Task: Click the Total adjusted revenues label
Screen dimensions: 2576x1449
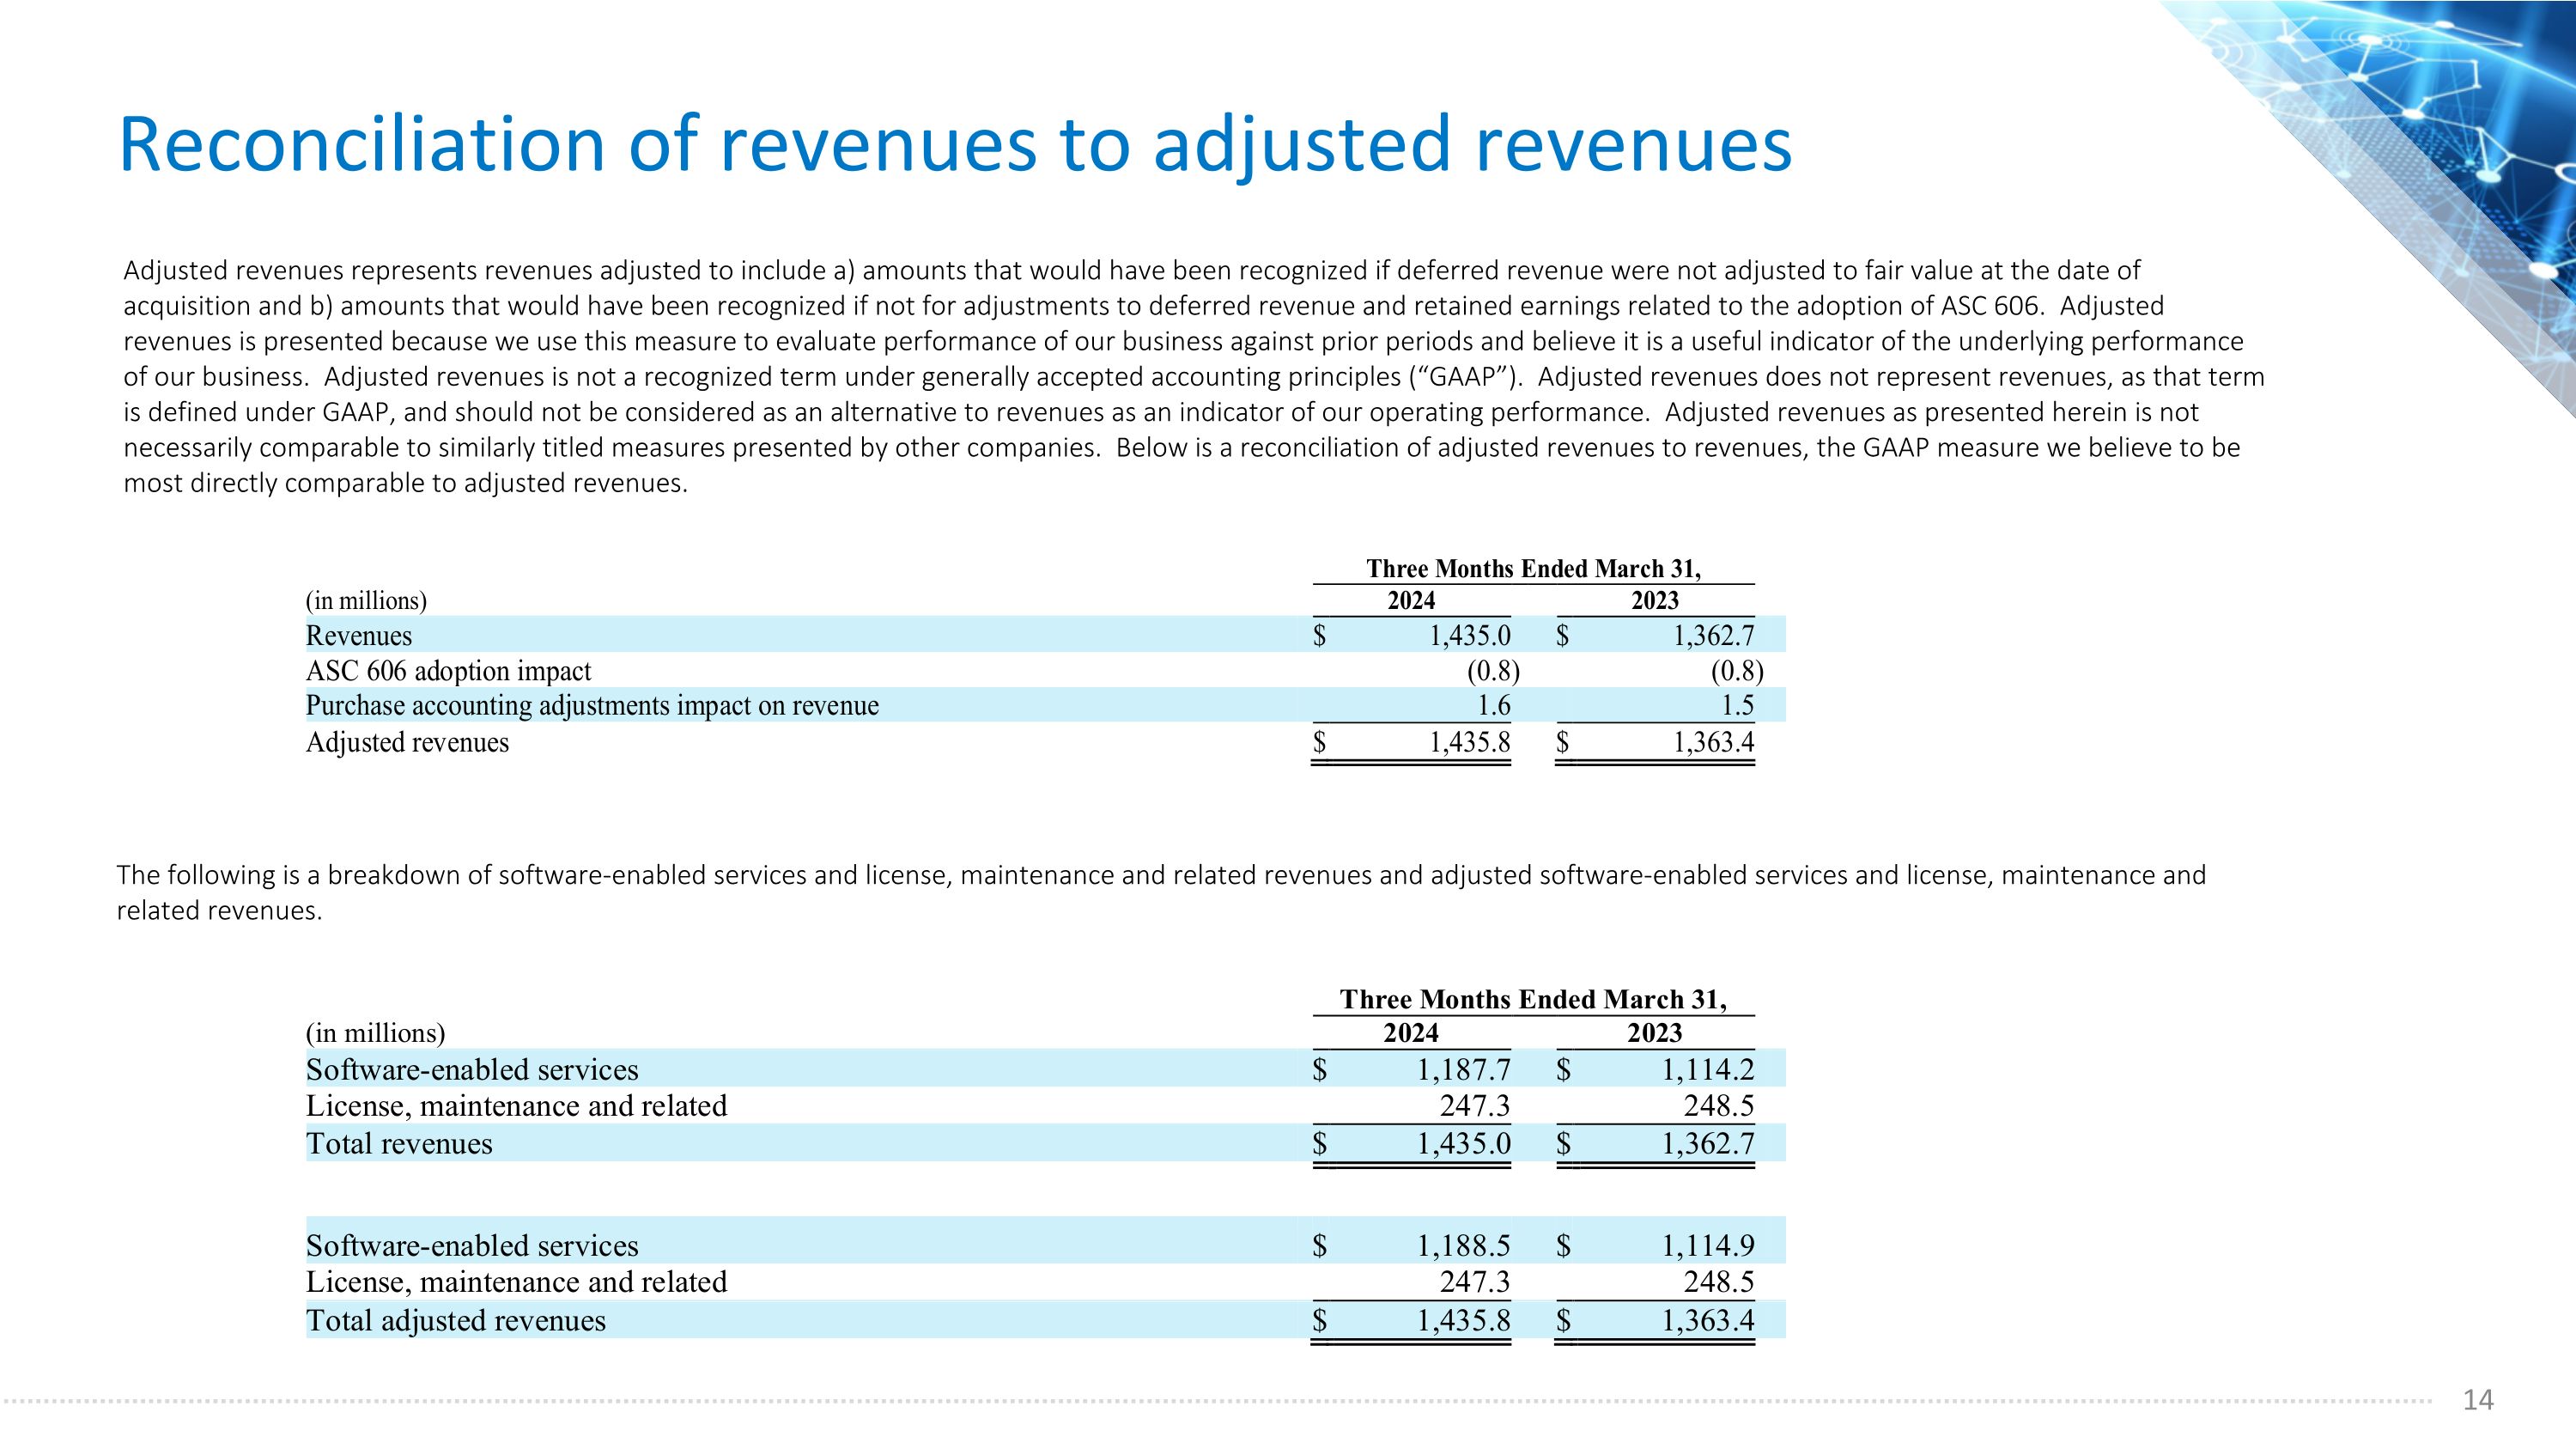Action: click(455, 1321)
